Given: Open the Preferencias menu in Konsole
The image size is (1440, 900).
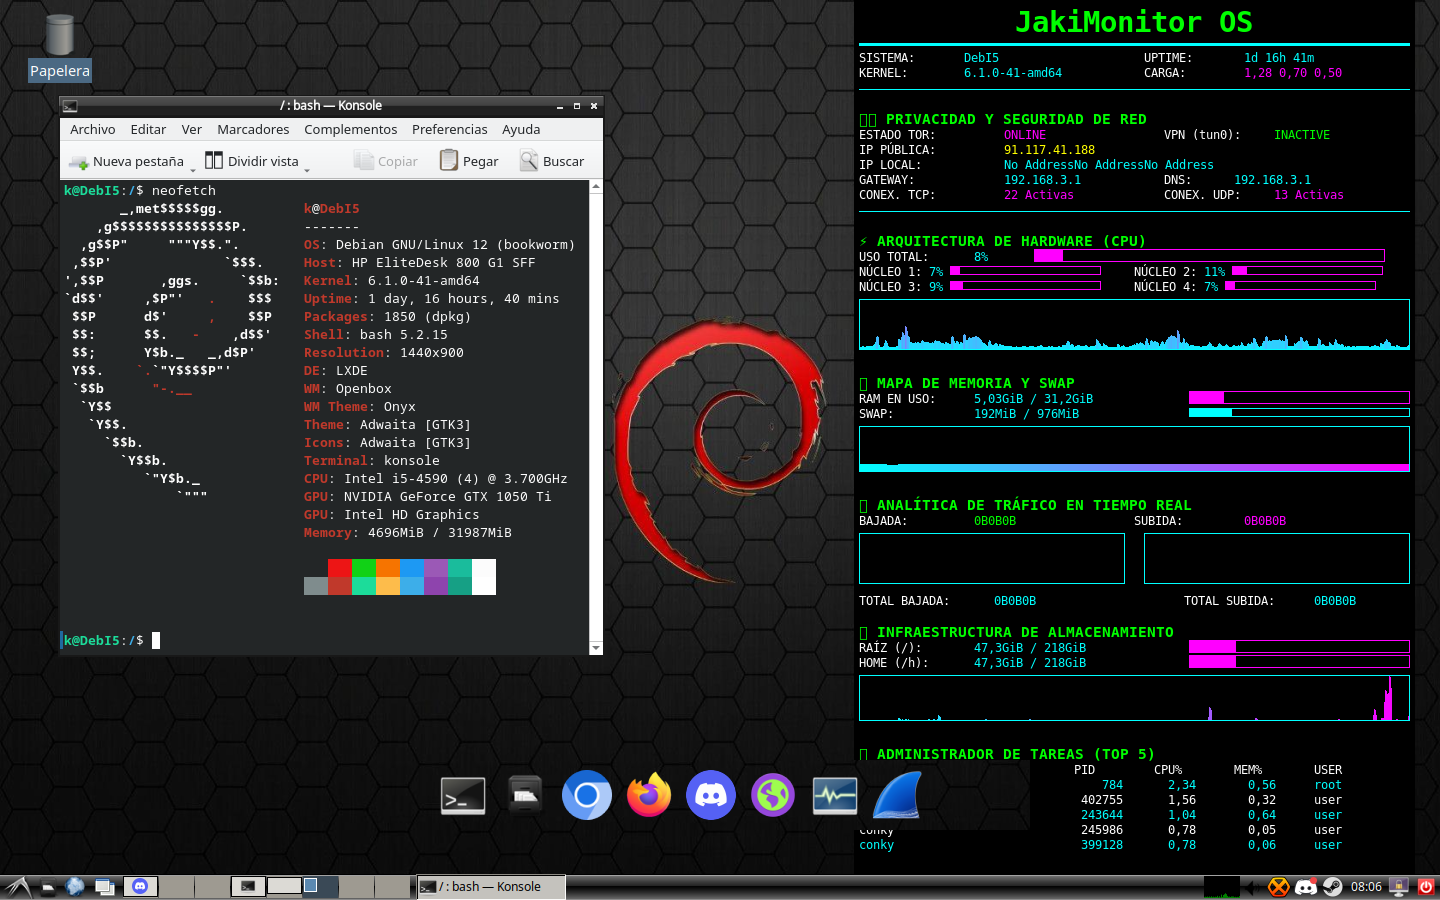Looking at the screenshot, I should coord(449,130).
